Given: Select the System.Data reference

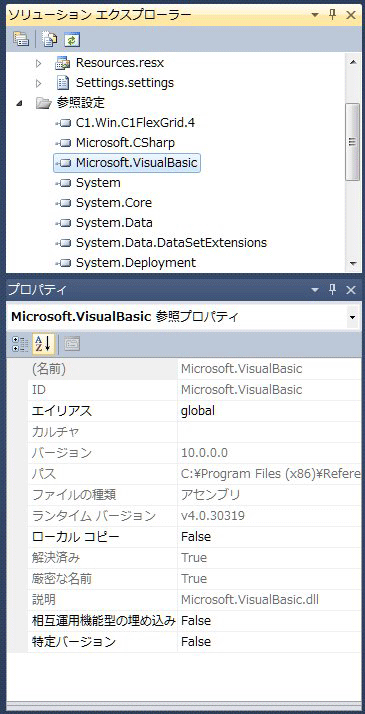Looking at the screenshot, I should click(114, 223).
